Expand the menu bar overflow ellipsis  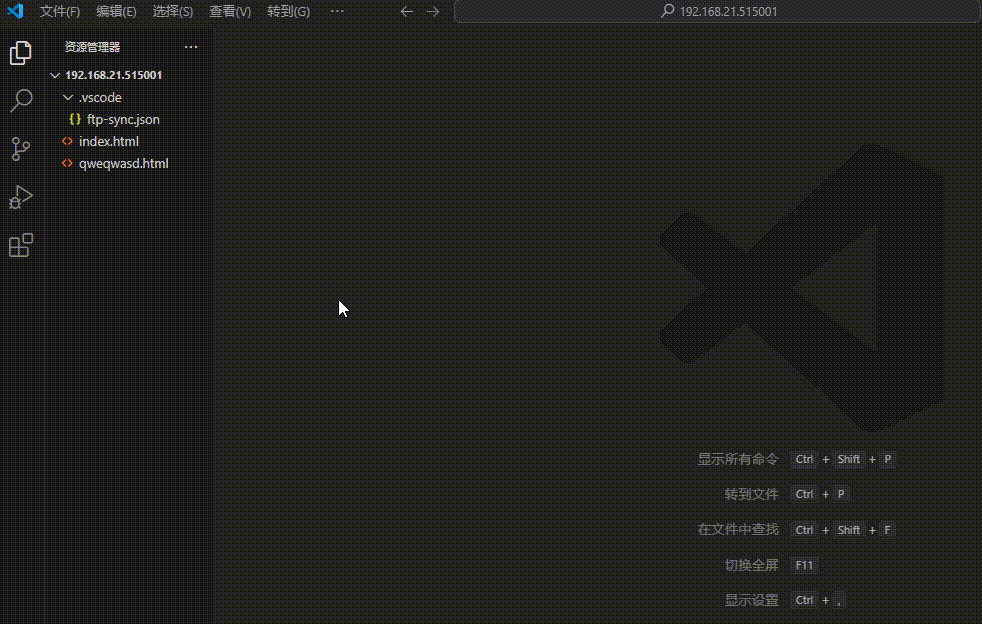coord(337,12)
